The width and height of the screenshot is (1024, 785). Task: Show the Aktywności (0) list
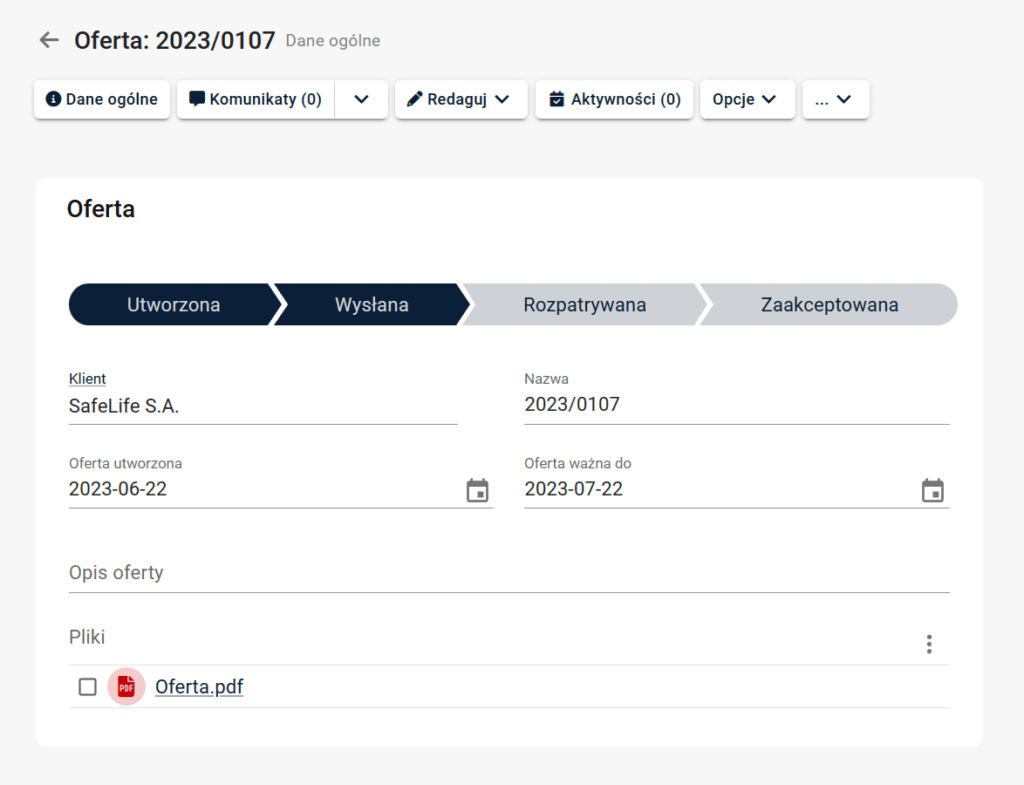click(x=614, y=100)
